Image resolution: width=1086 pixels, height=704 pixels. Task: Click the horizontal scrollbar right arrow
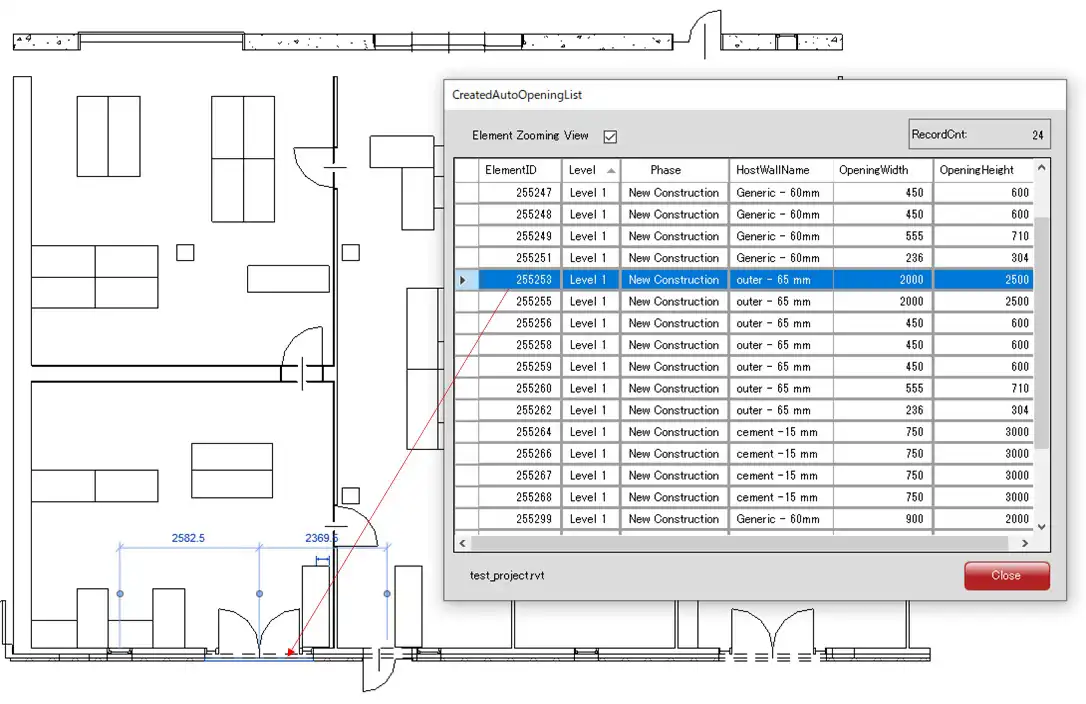click(1025, 543)
